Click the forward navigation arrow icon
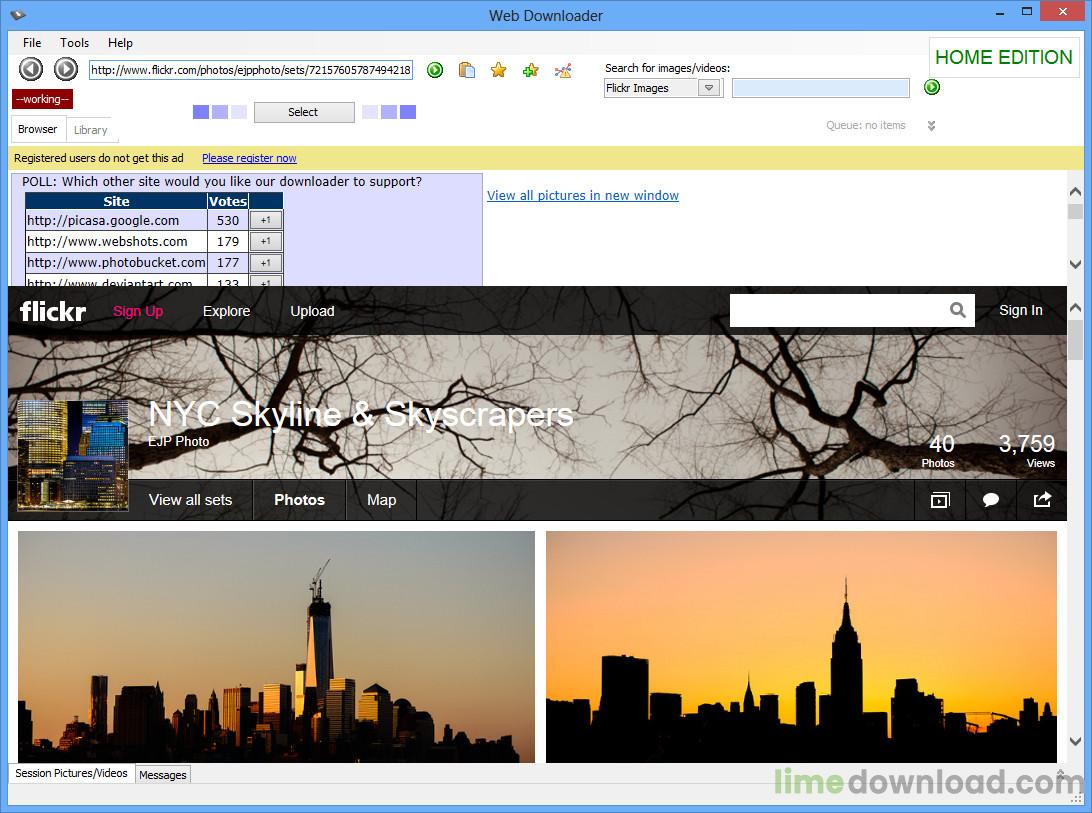The image size is (1092, 813). (x=66, y=69)
